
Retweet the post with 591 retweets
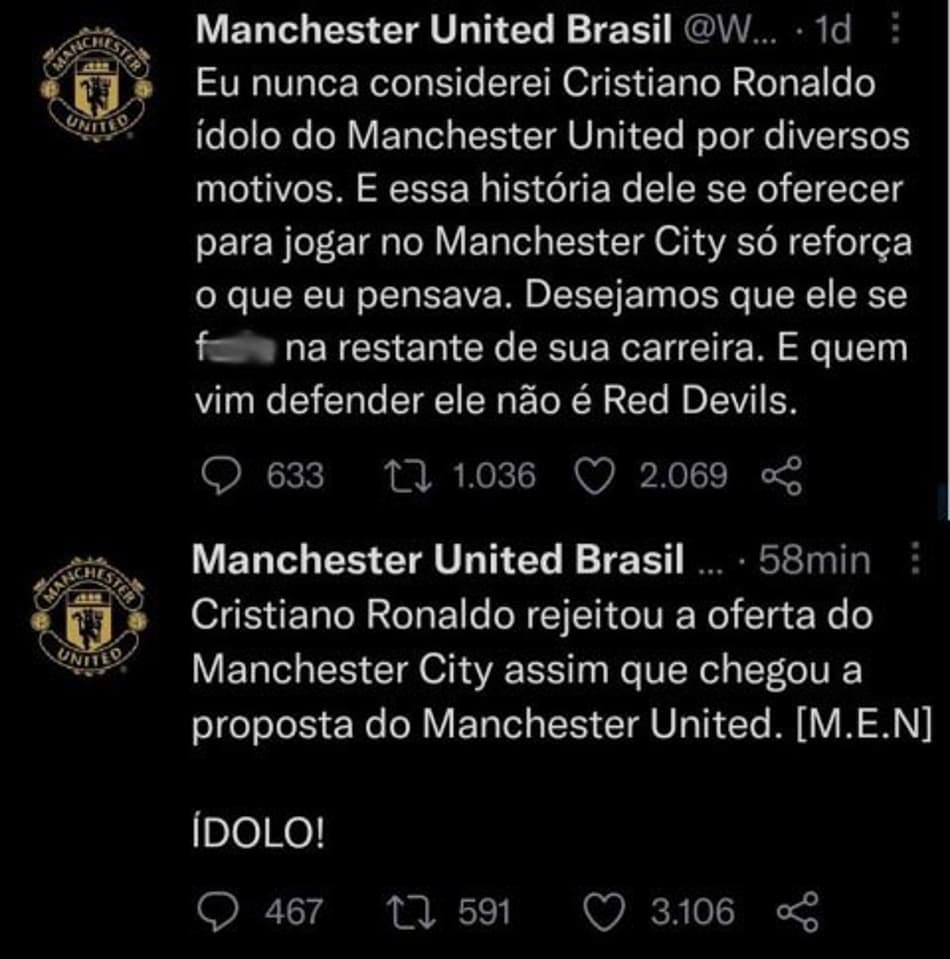[x=411, y=913]
